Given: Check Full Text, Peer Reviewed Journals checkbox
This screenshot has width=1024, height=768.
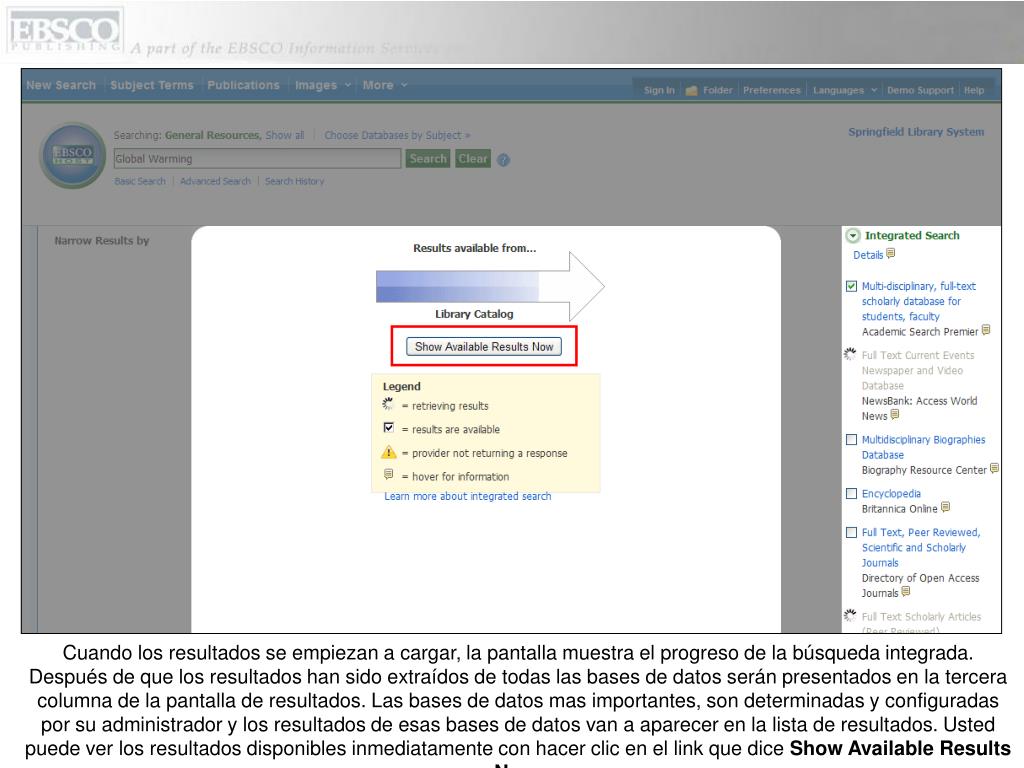Looking at the screenshot, I should (852, 532).
